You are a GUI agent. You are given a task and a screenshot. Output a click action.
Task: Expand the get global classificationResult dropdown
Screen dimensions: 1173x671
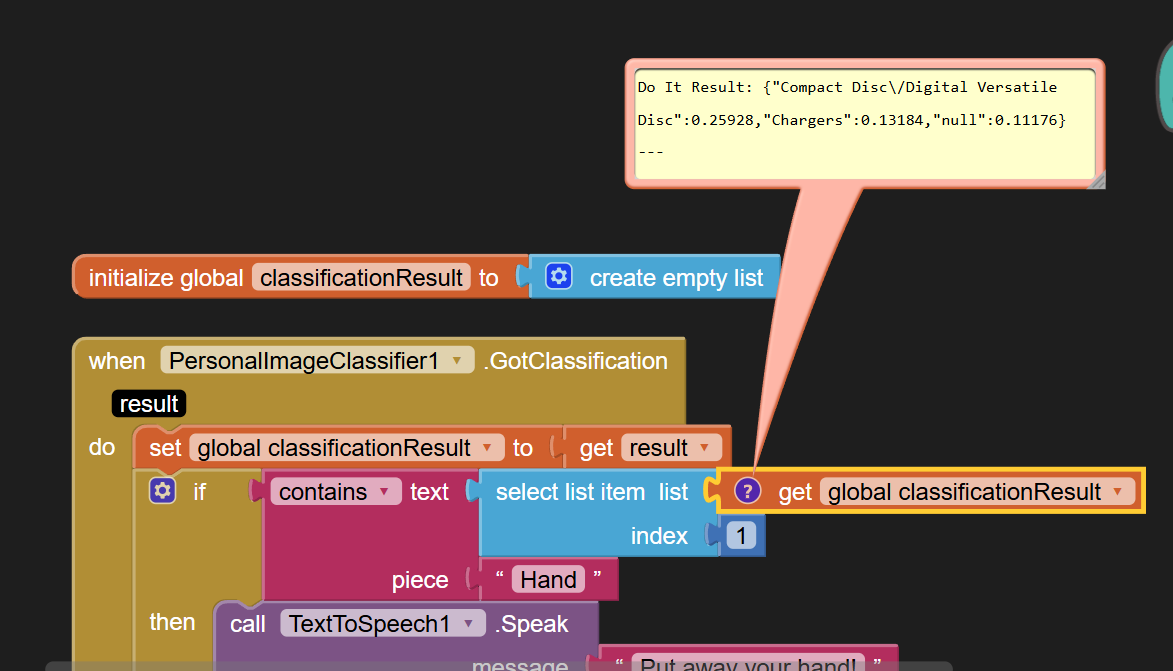(x=1116, y=492)
